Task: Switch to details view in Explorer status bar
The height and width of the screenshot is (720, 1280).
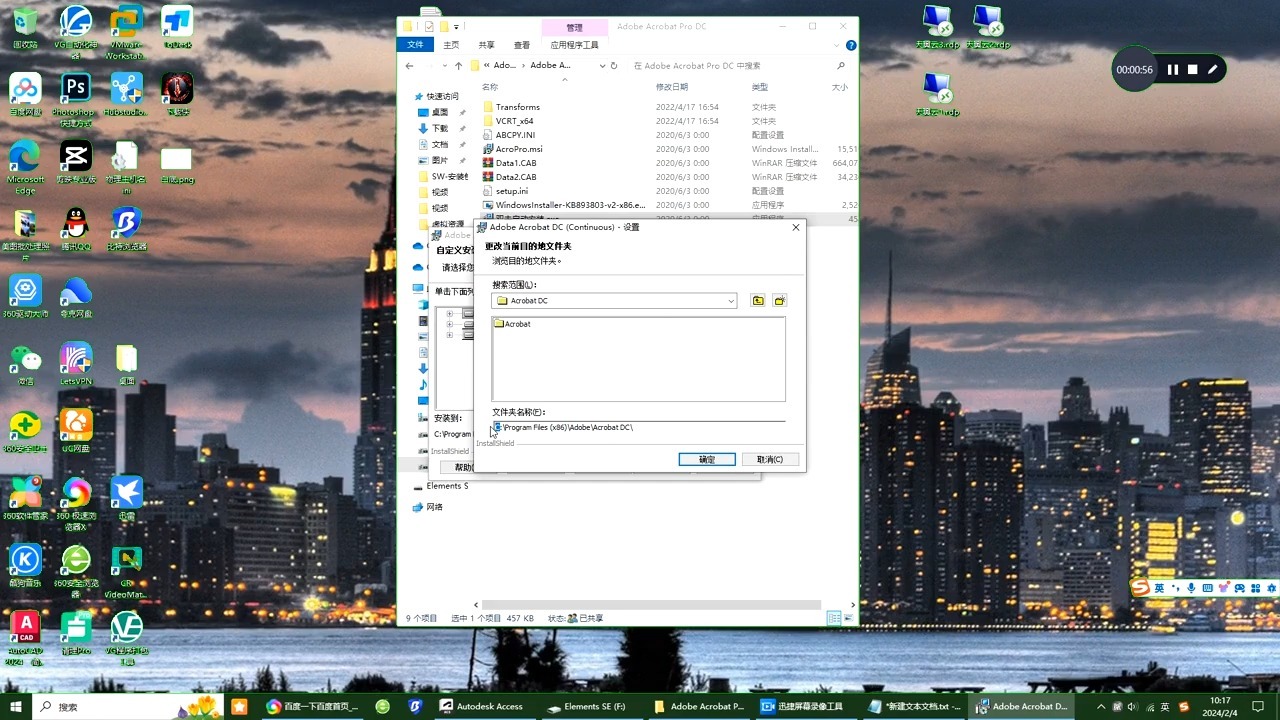Action: coord(834,619)
